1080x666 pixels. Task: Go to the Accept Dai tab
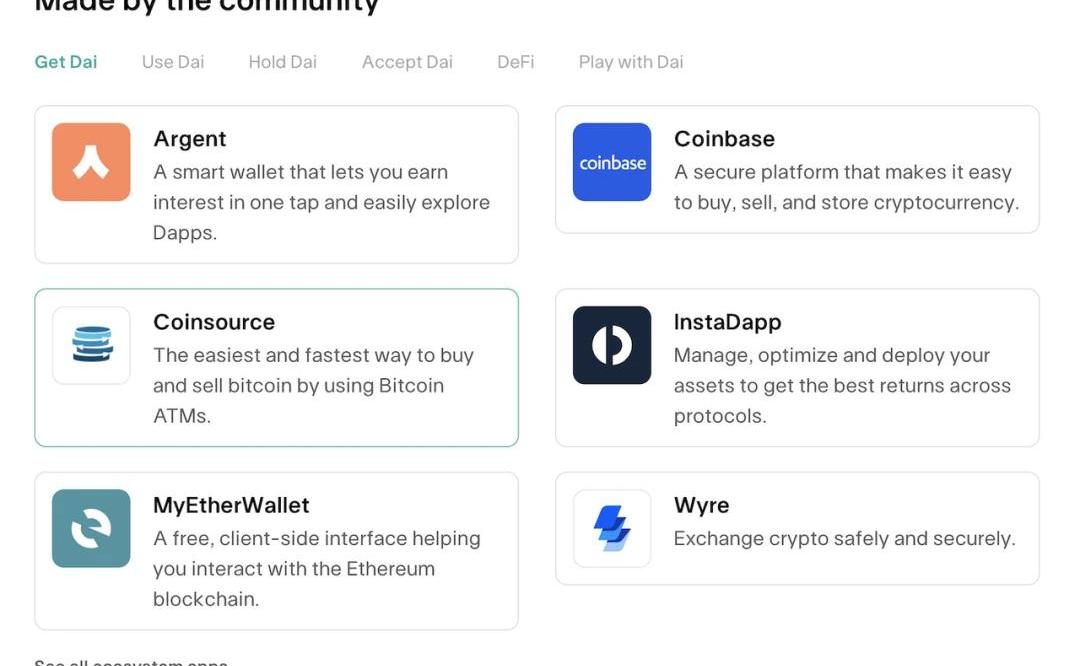click(x=407, y=62)
